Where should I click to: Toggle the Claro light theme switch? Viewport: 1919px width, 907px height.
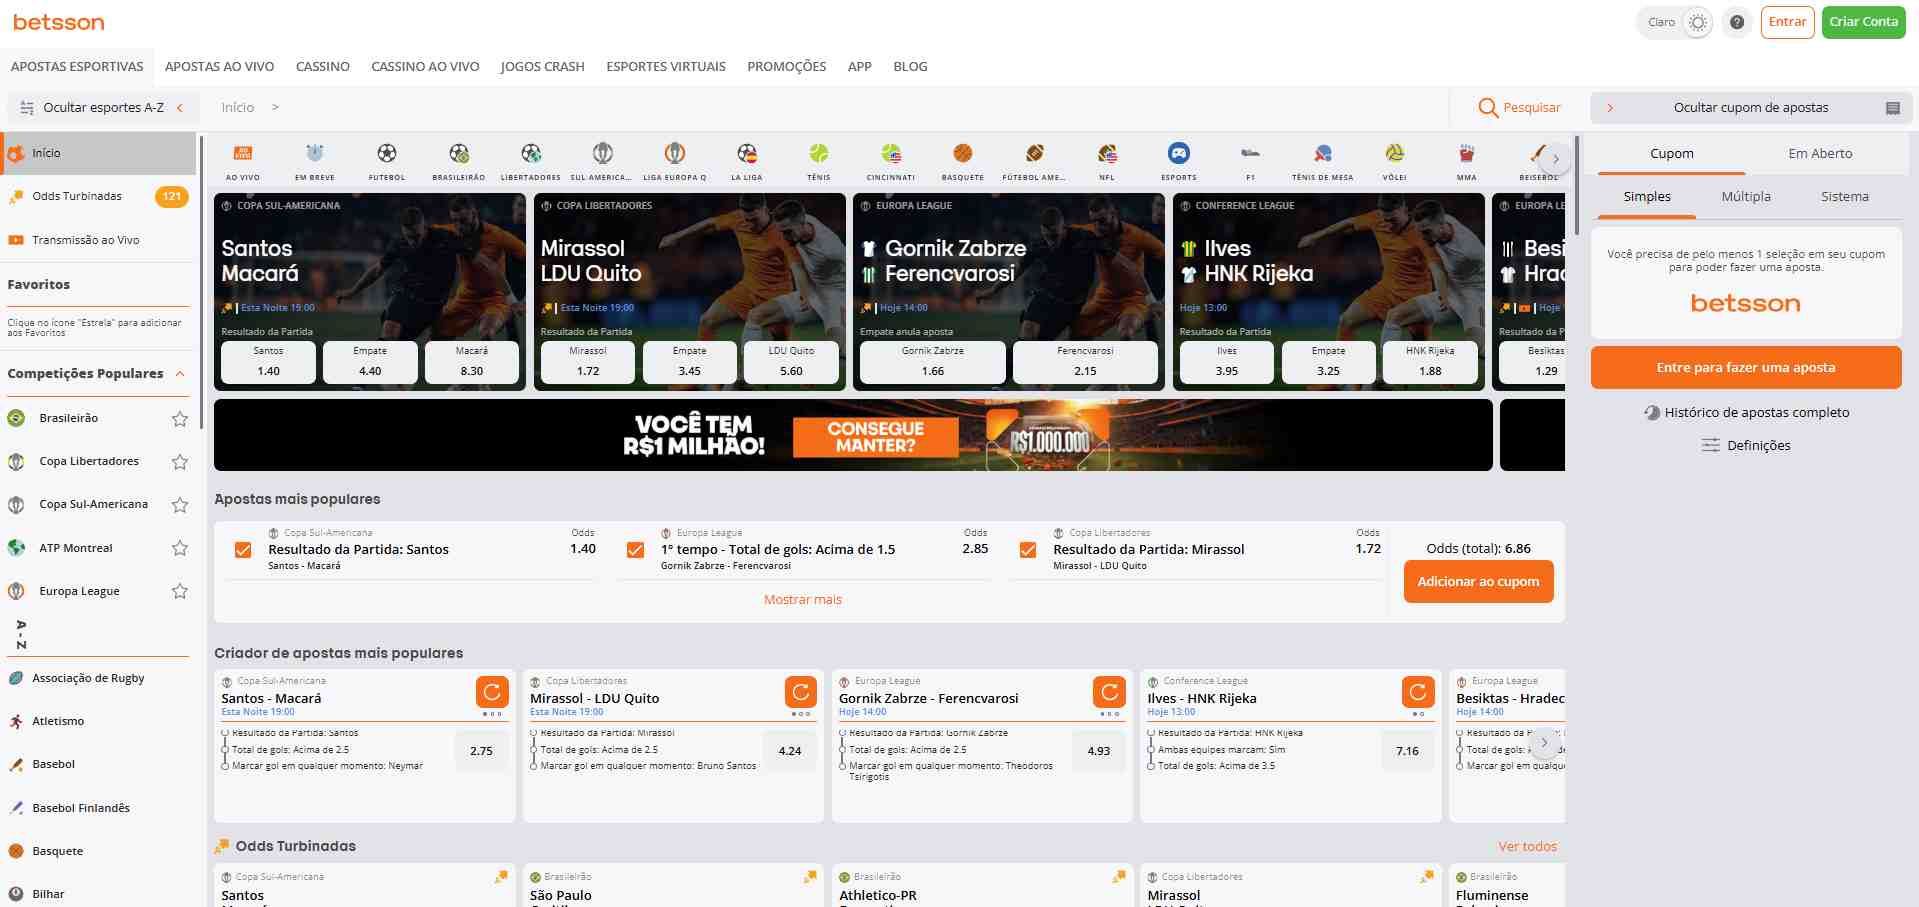pos(1697,22)
